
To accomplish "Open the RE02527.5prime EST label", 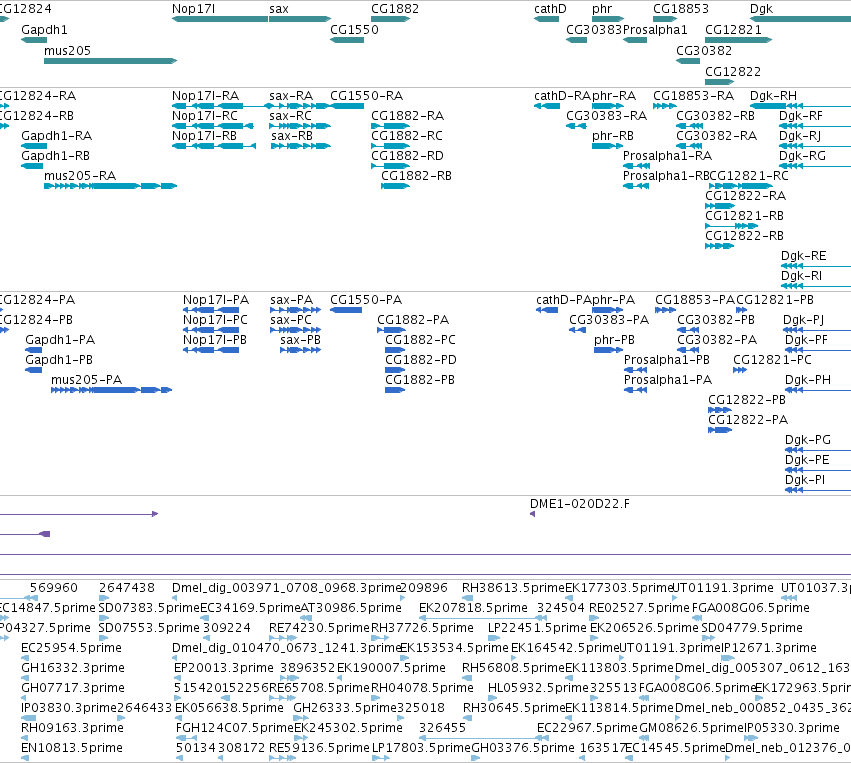I will pos(639,608).
